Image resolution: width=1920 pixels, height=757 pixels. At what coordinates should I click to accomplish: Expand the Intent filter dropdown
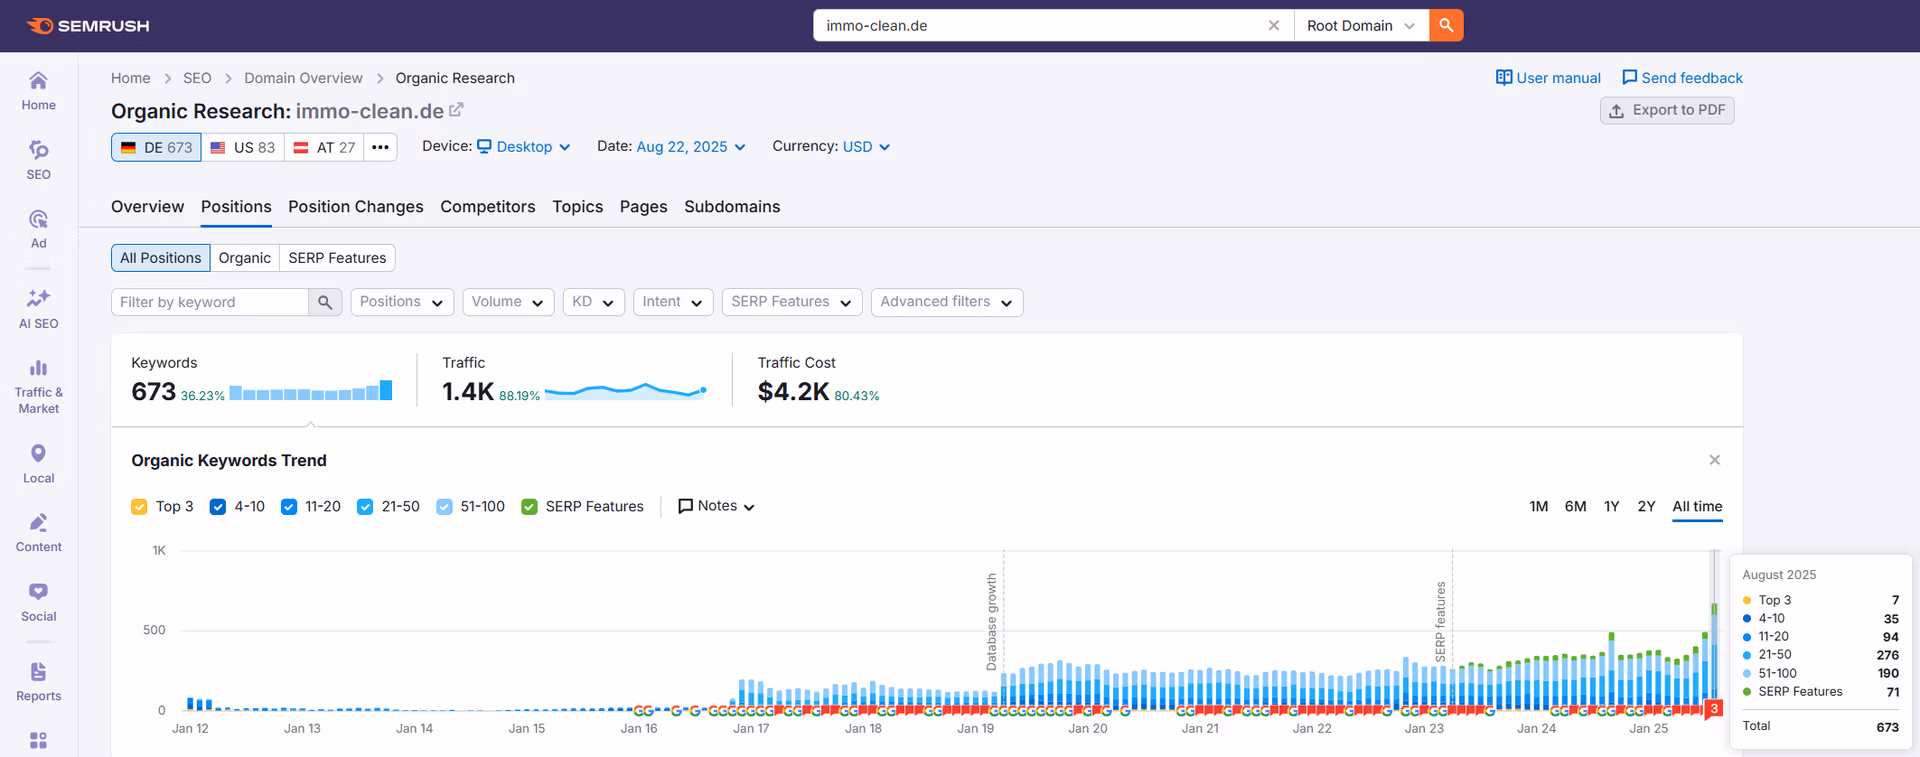tap(673, 302)
